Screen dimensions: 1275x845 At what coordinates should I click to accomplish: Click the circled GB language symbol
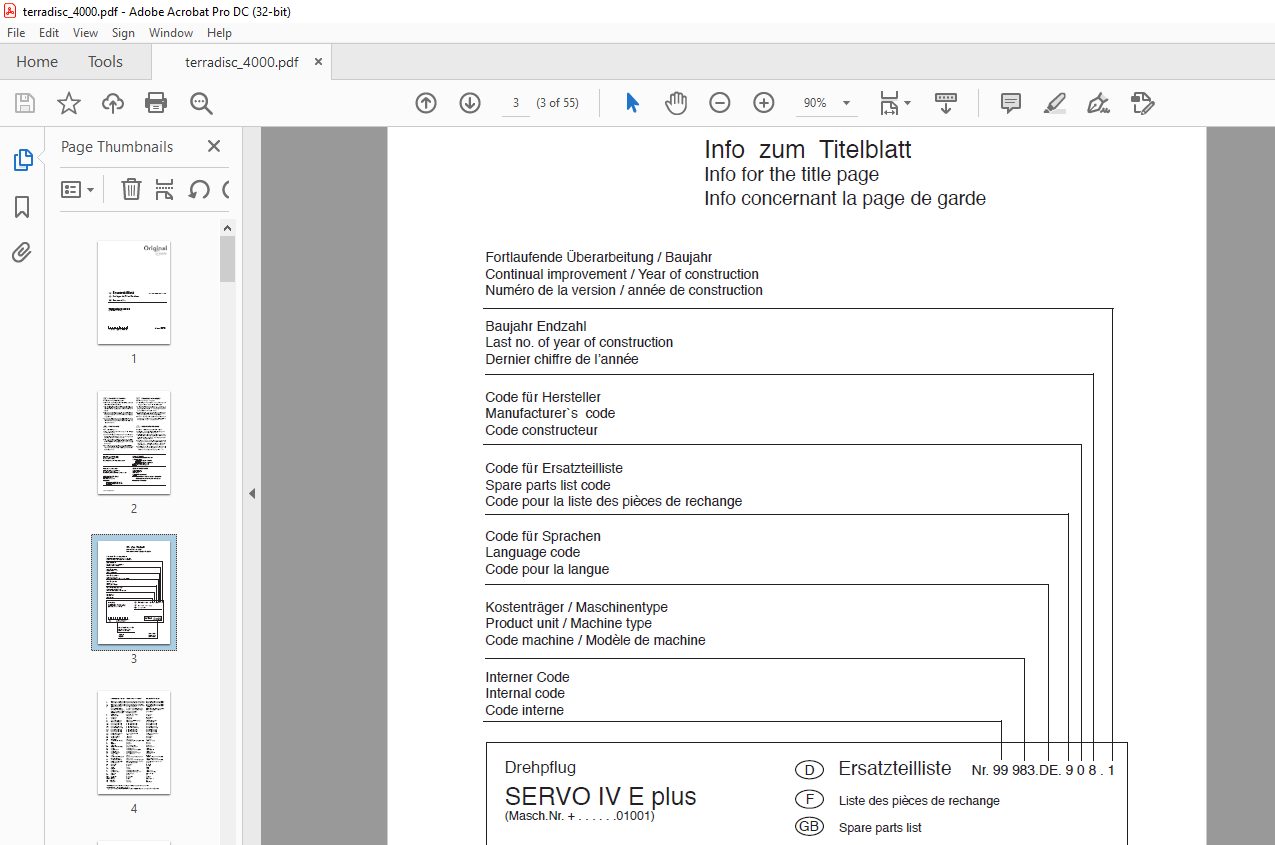[809, 827]
